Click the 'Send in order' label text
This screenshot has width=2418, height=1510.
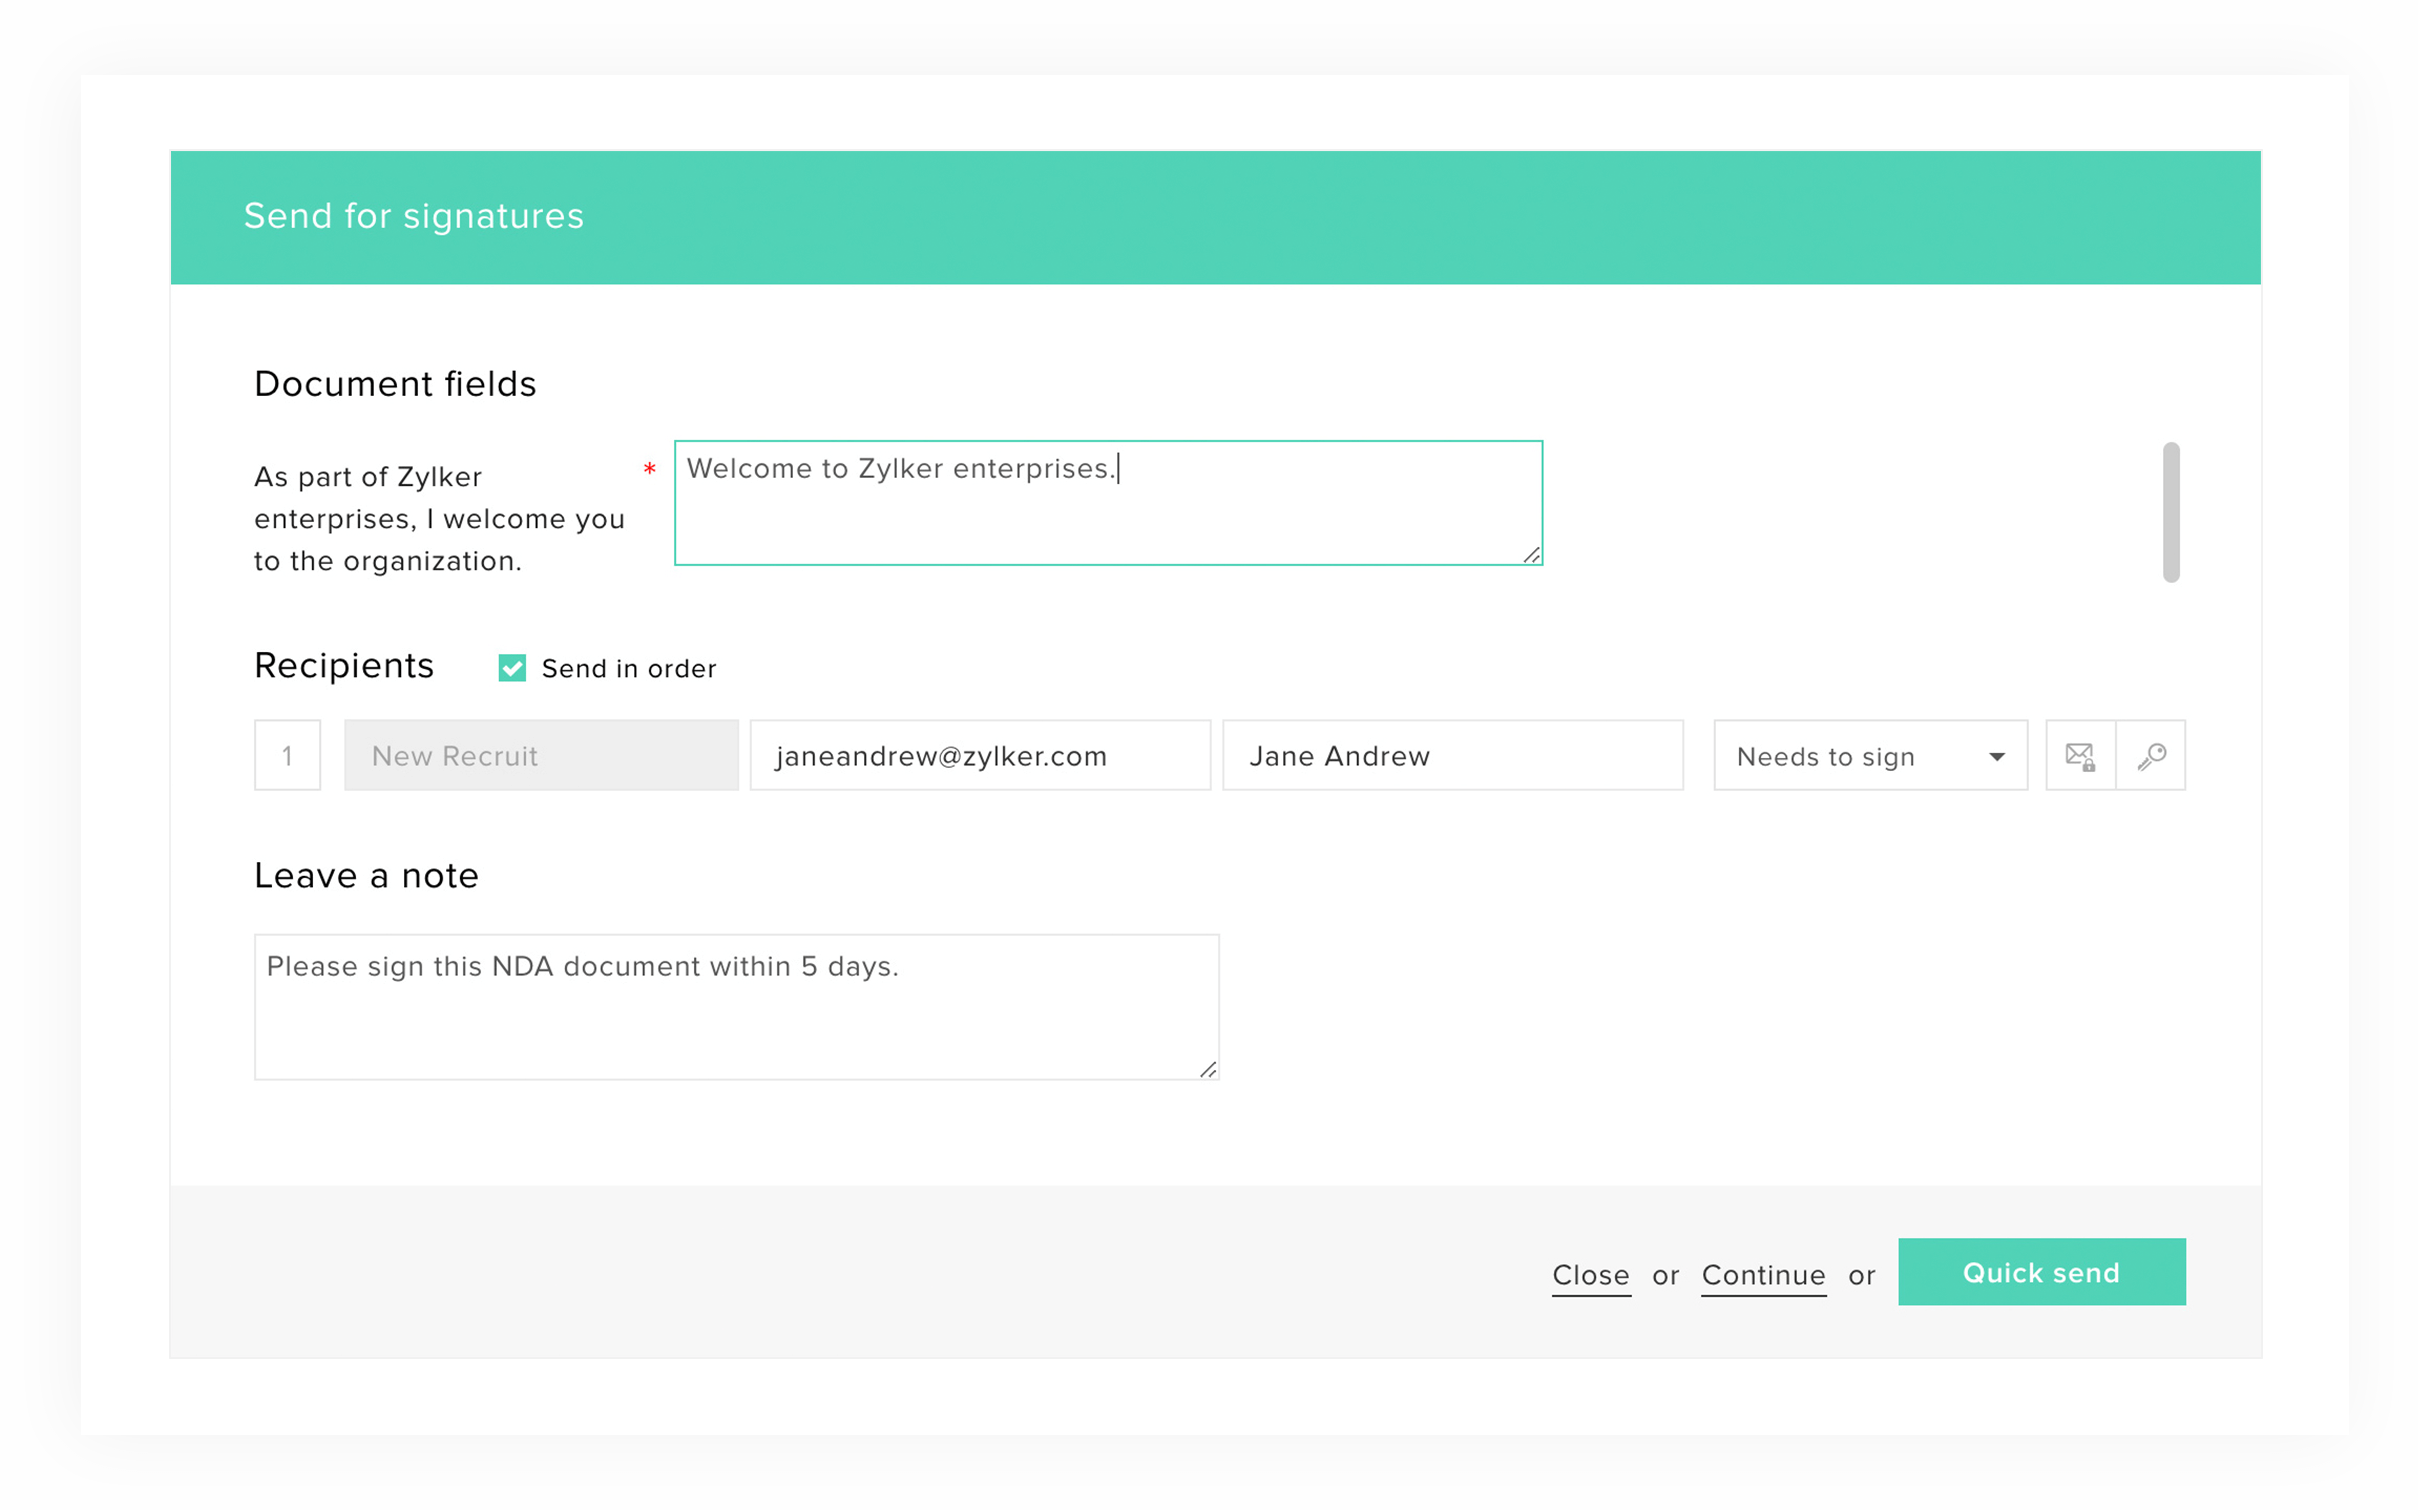pyautogui.click(x=628, y=668)
